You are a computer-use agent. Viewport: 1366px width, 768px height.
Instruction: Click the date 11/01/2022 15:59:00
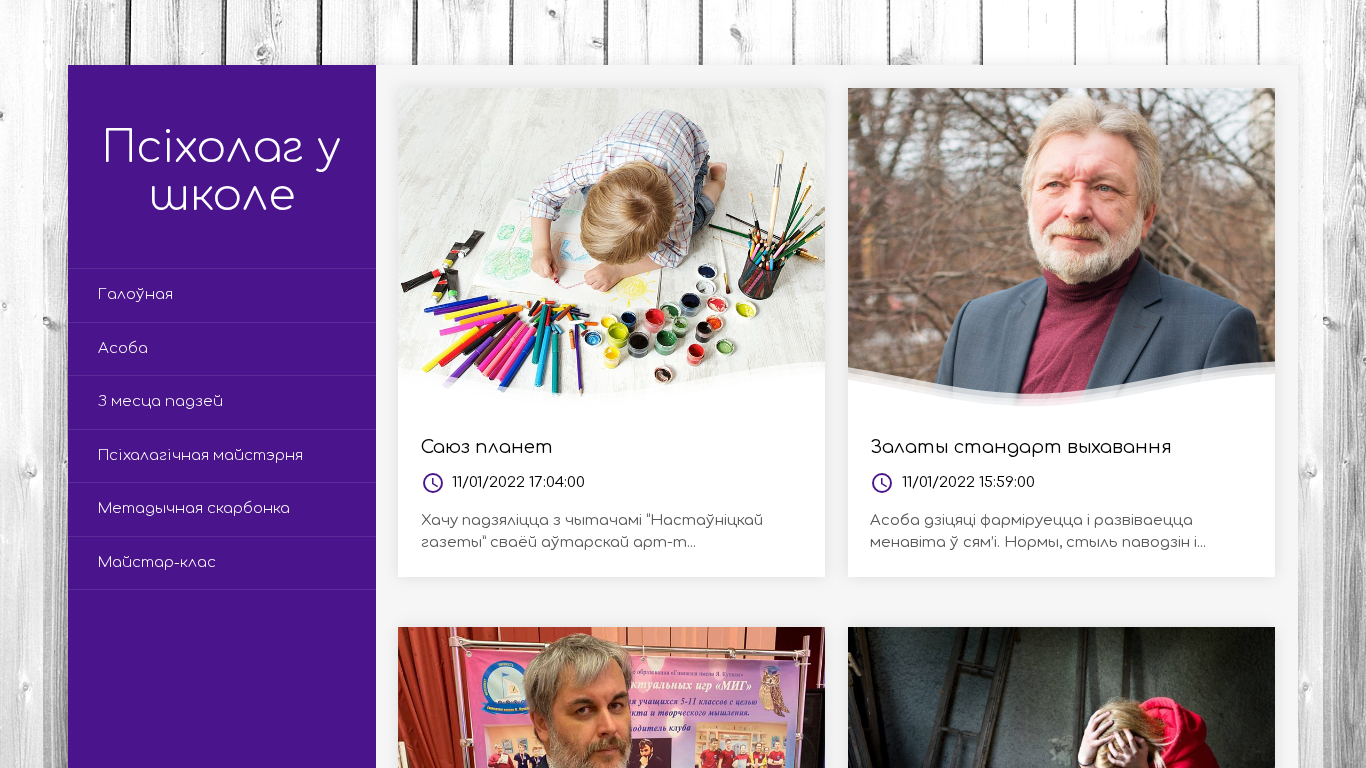point(968,482)
